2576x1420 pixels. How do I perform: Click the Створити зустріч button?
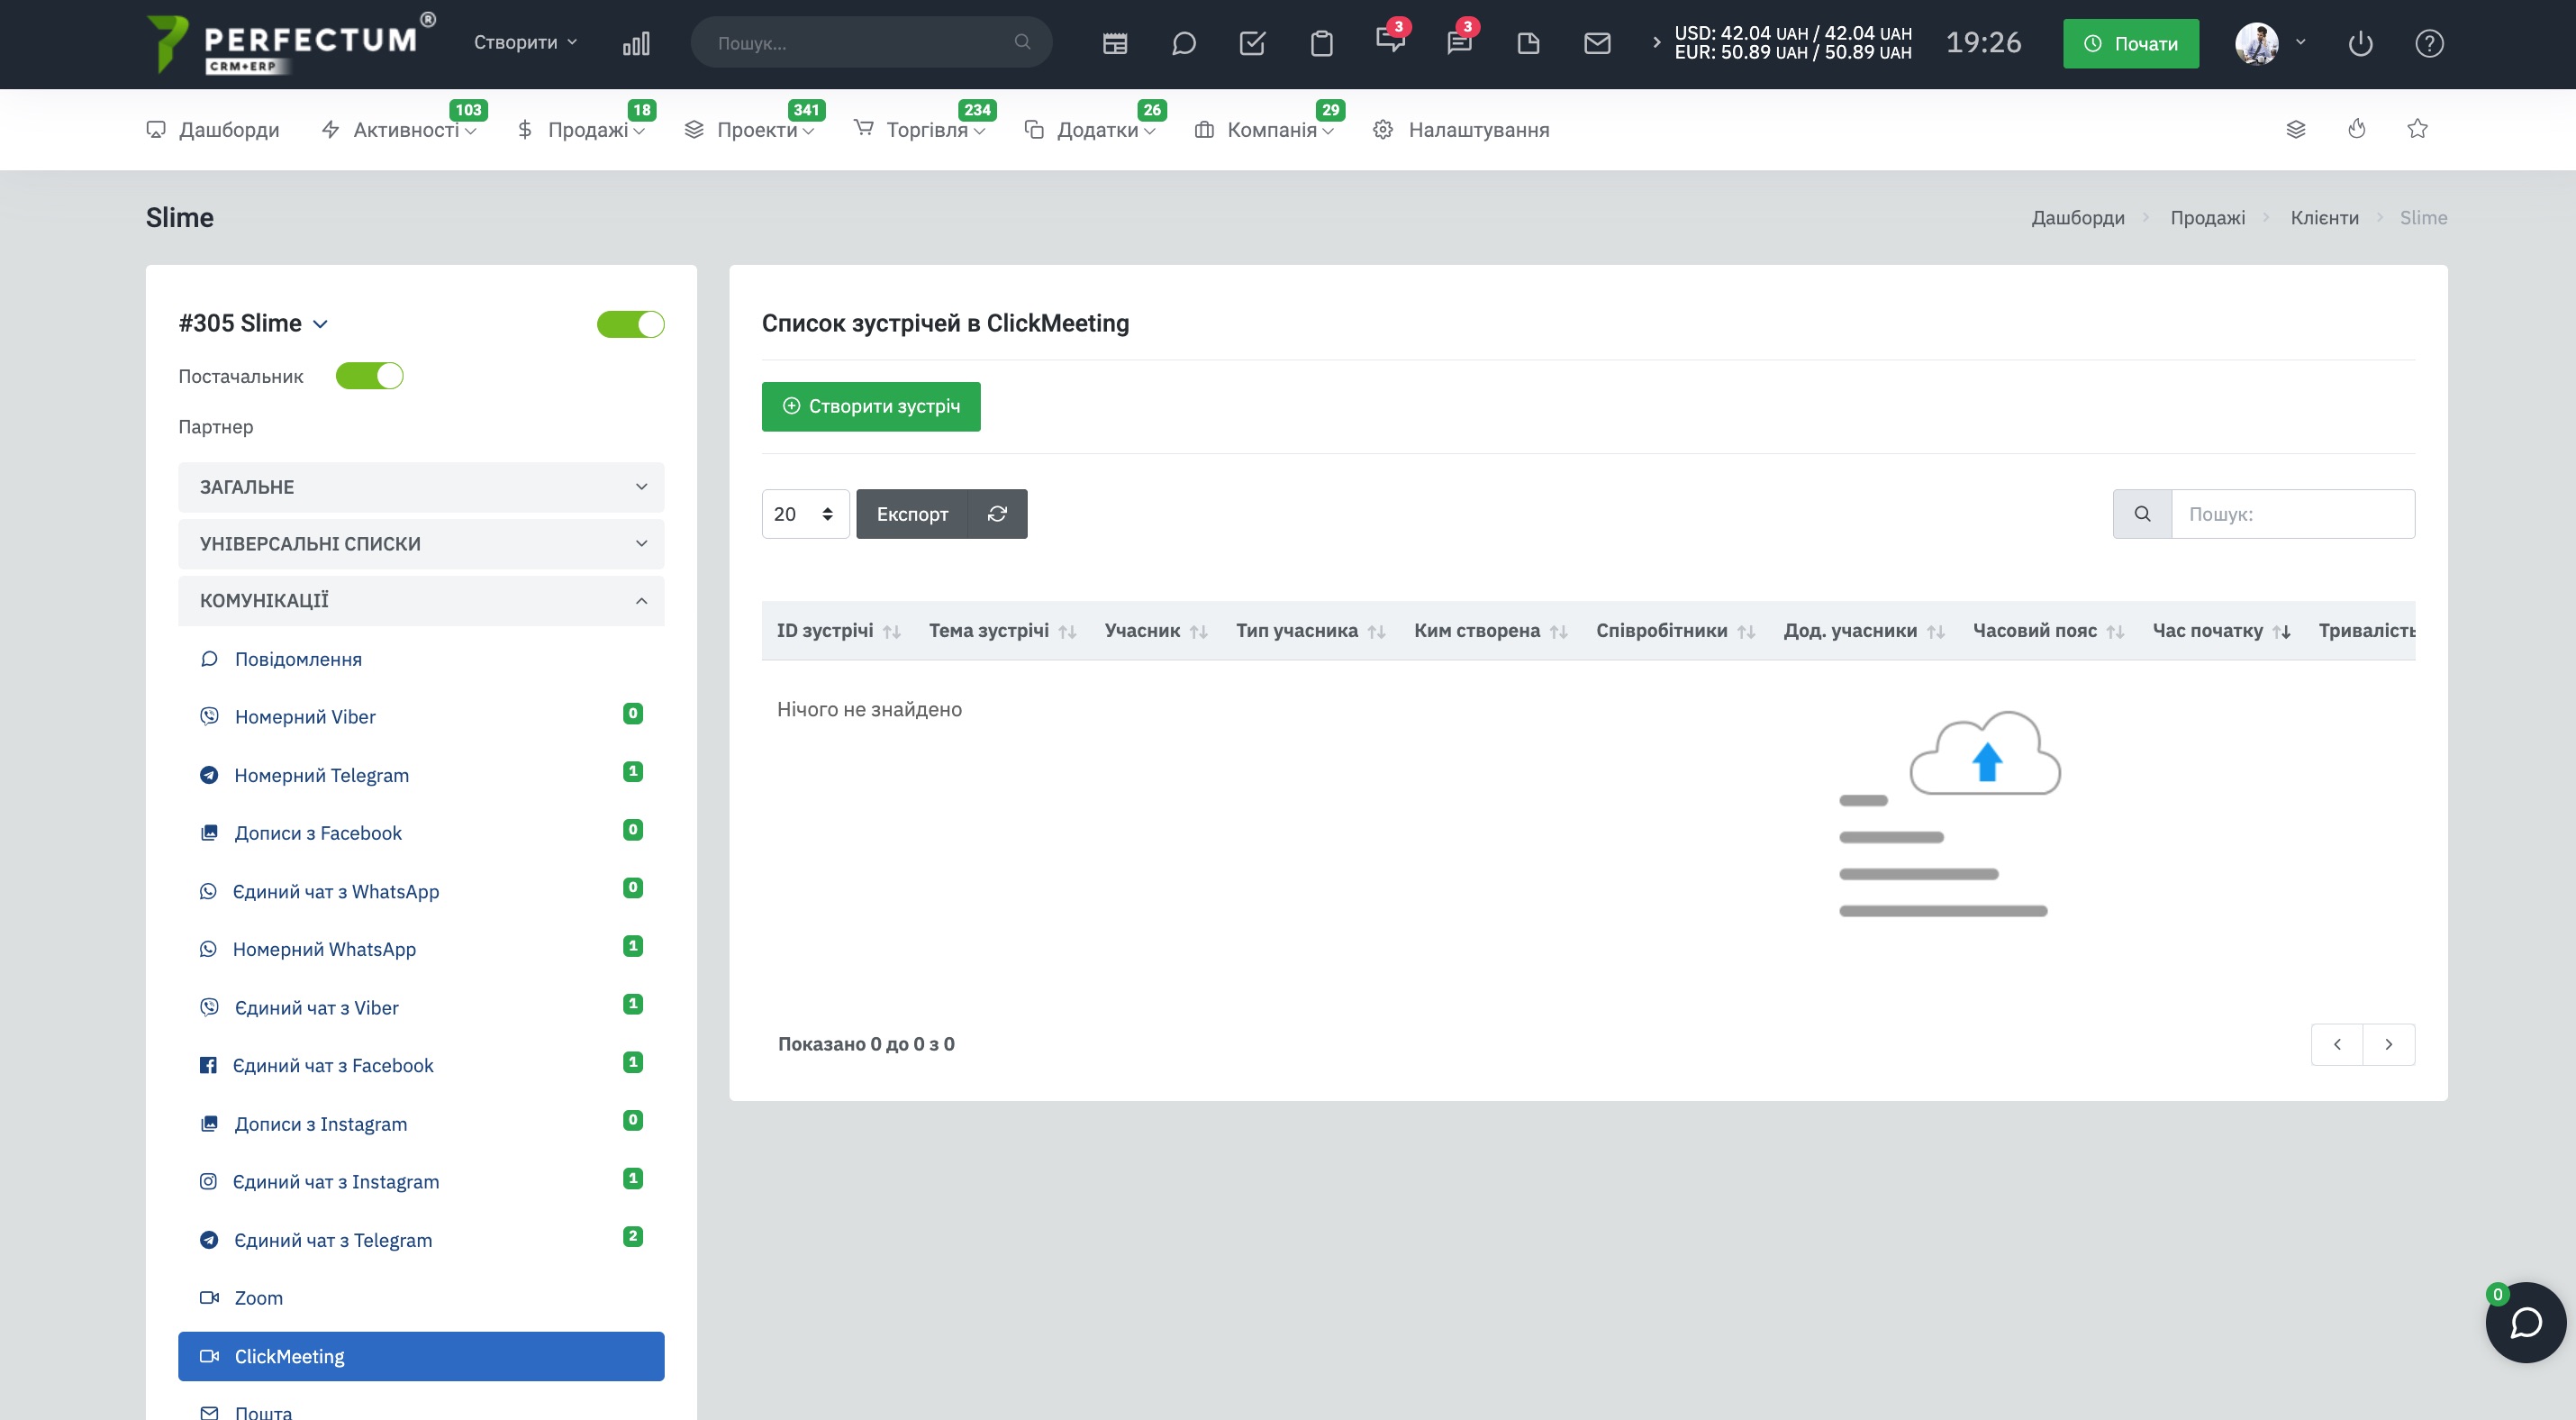point(871,406)
